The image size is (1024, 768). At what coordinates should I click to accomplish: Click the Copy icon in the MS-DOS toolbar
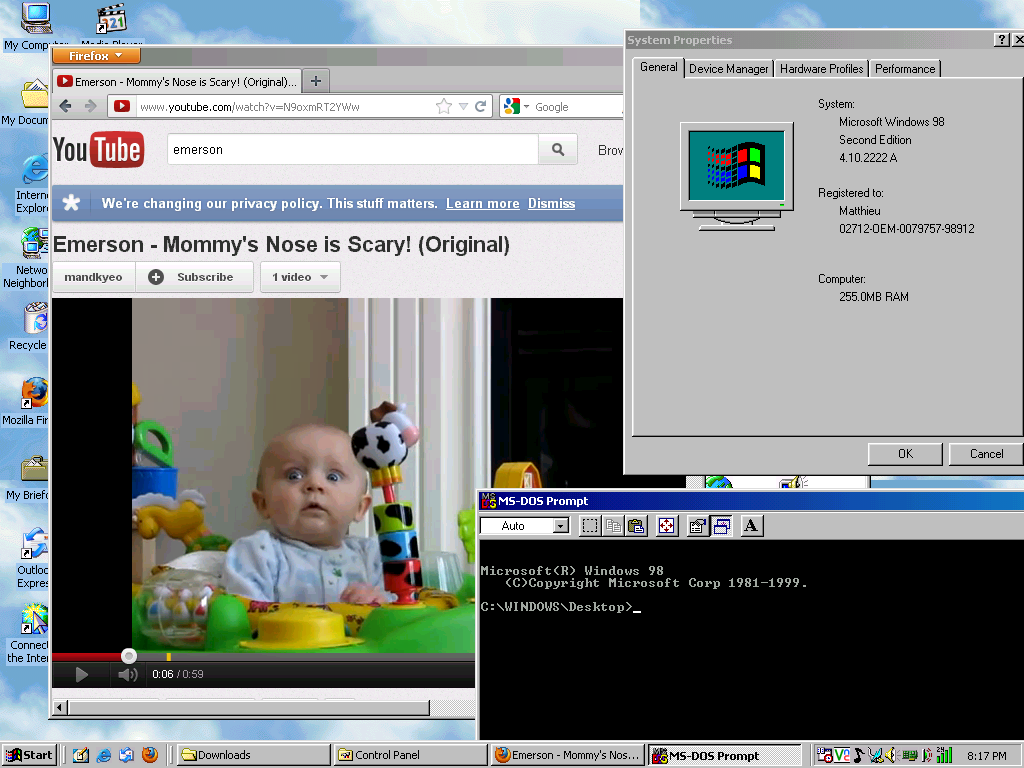[x=613, y=525]
